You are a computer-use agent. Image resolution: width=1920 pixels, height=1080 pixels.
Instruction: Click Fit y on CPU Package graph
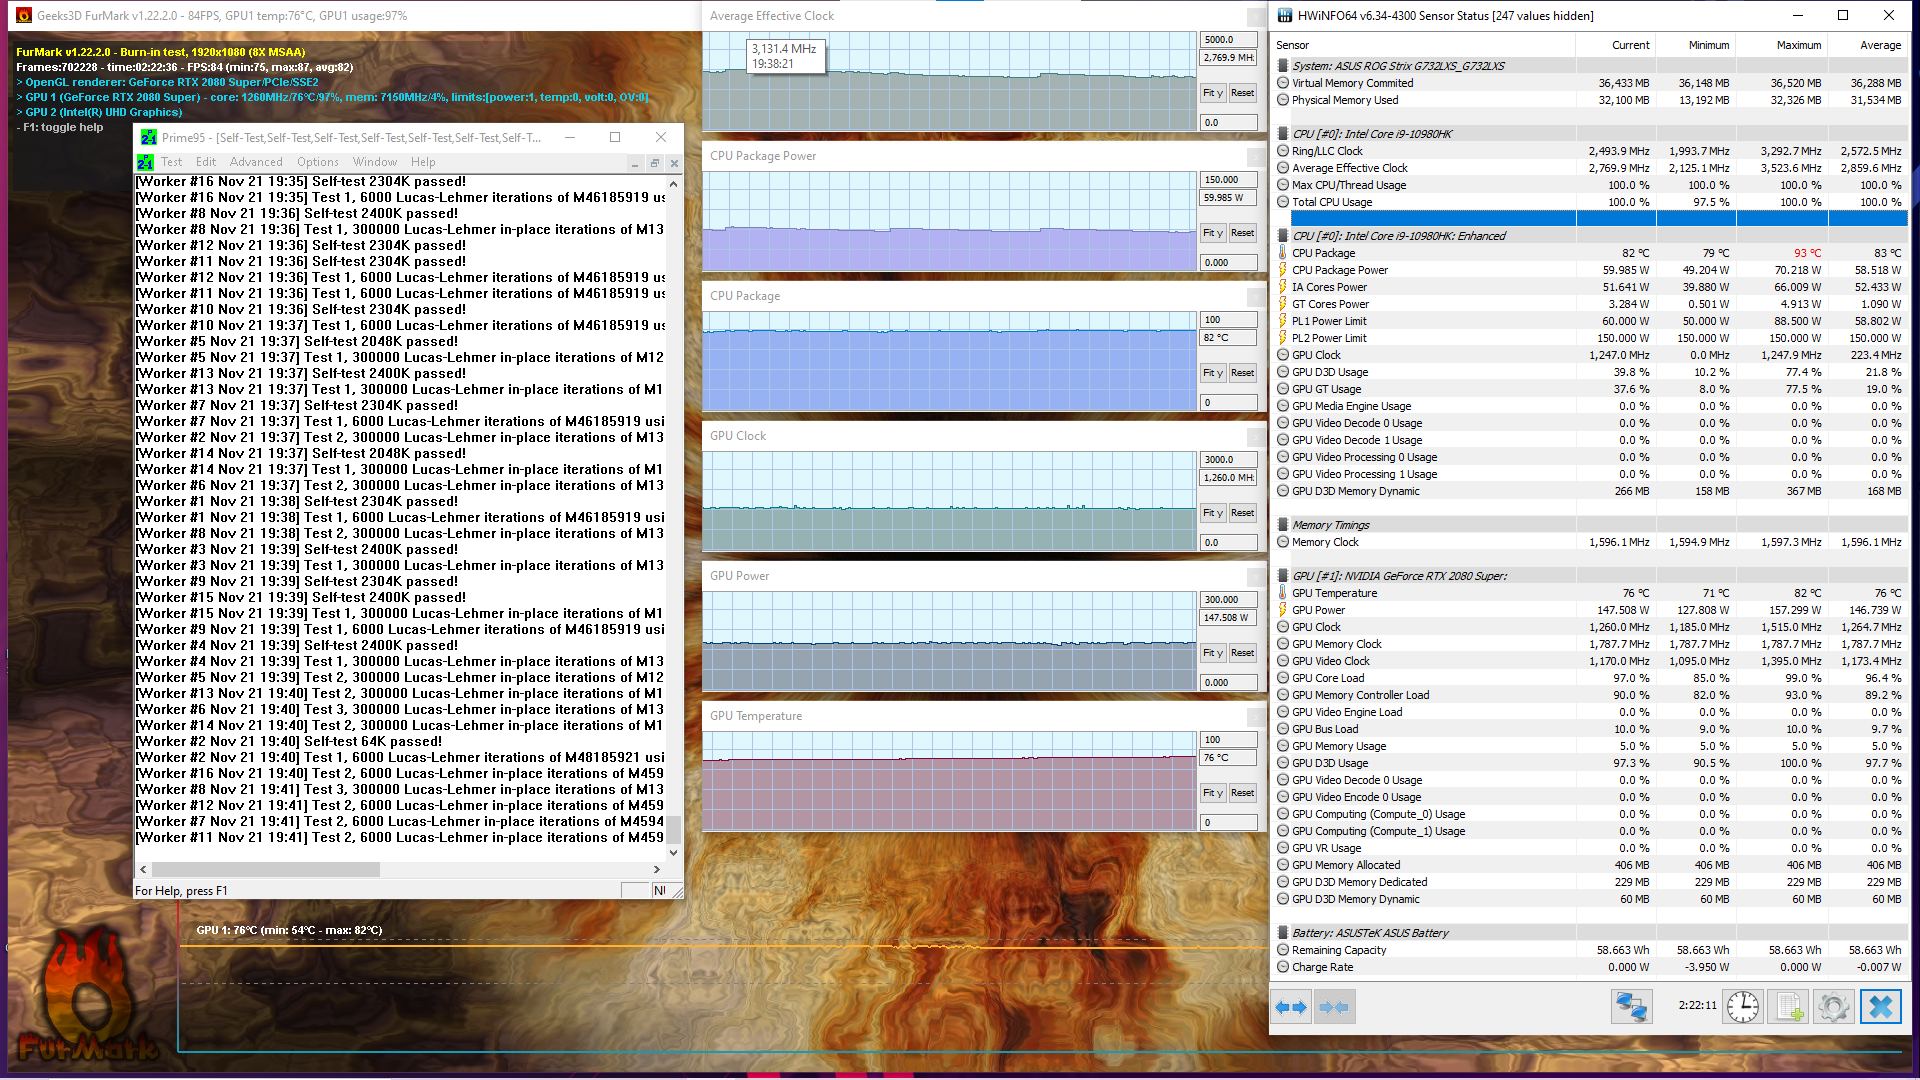1212,373
